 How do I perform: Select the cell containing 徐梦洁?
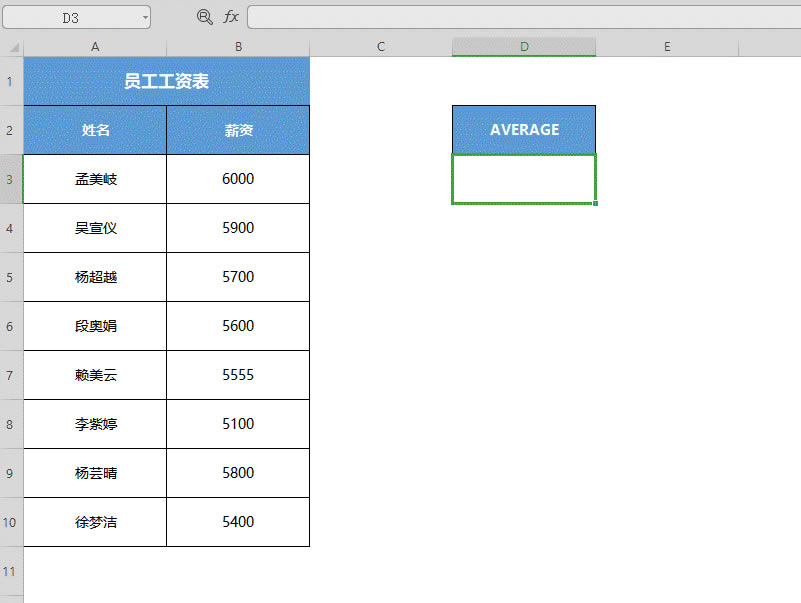95,522
